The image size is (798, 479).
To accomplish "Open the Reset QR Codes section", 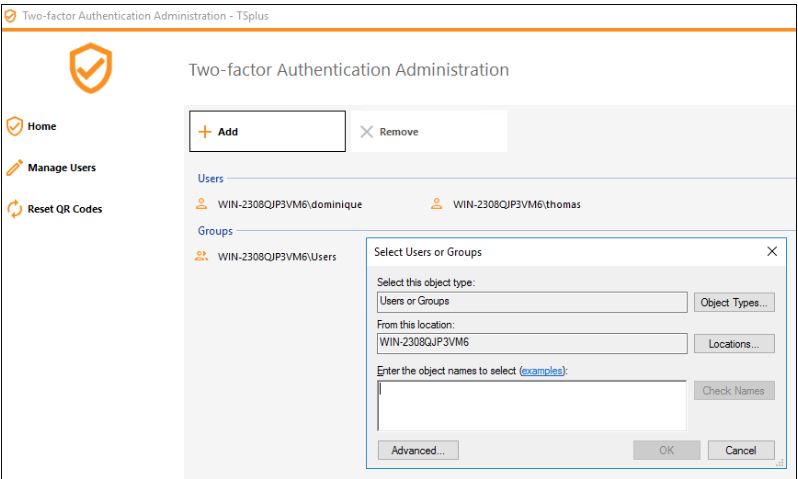I will (65, 209).
